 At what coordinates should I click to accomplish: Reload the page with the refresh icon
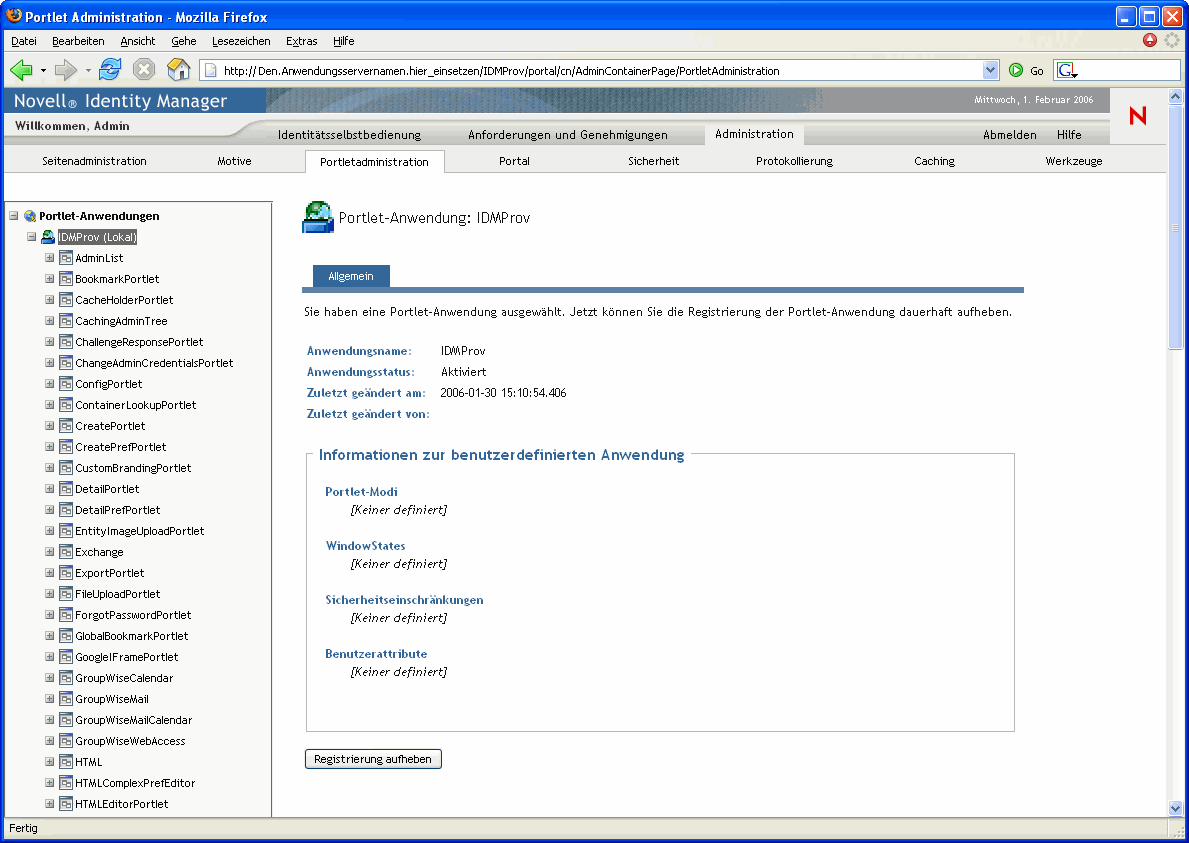110,70
